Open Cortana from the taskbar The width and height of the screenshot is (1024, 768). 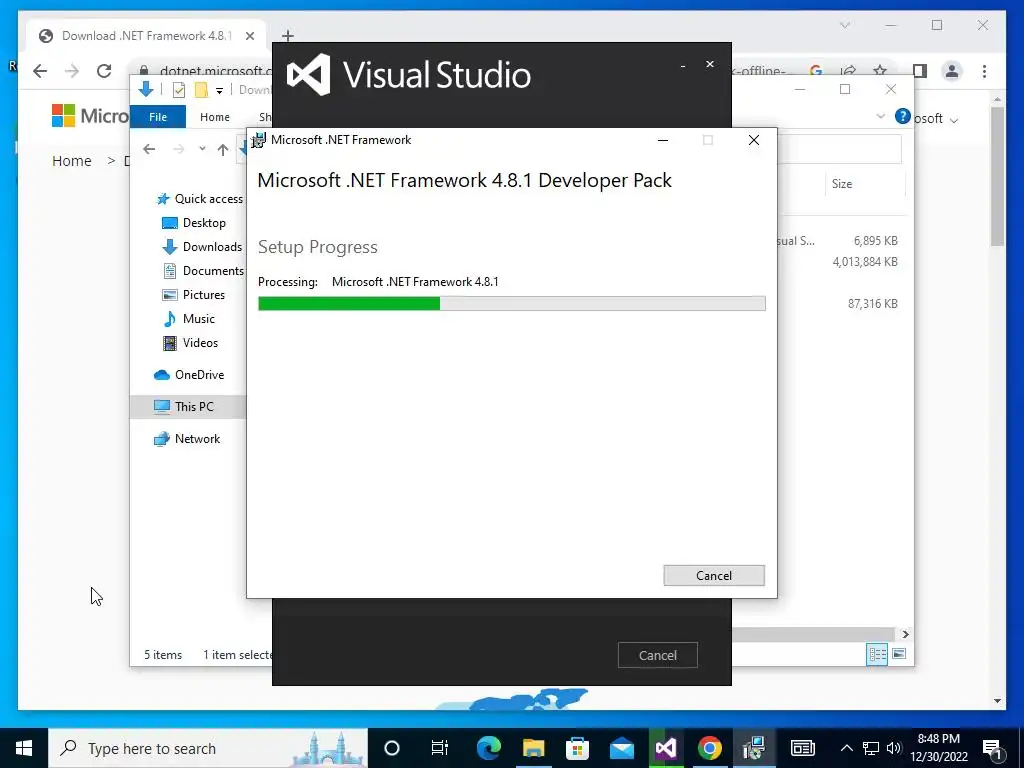coord(392,748)
